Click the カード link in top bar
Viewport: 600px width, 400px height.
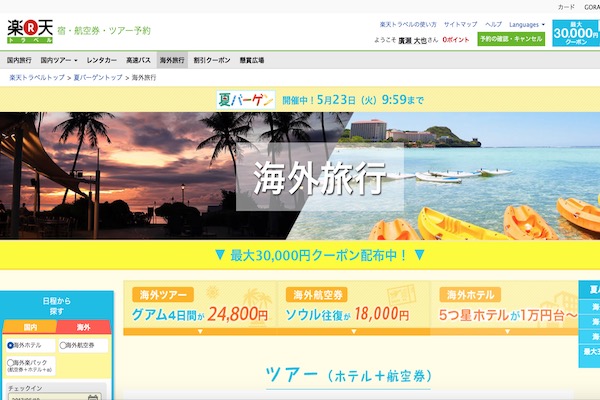tap(566, 7)
